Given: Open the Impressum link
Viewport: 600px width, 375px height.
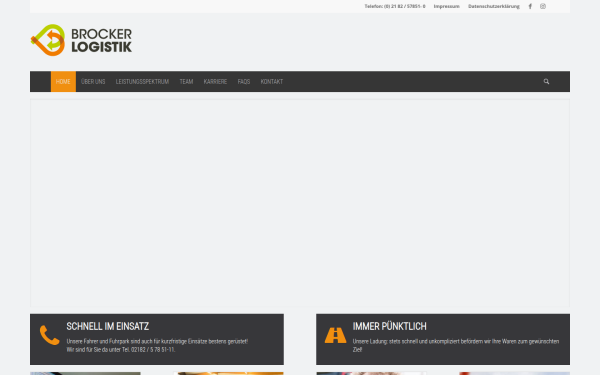Looking at the screenshot, I should (447, 6).
